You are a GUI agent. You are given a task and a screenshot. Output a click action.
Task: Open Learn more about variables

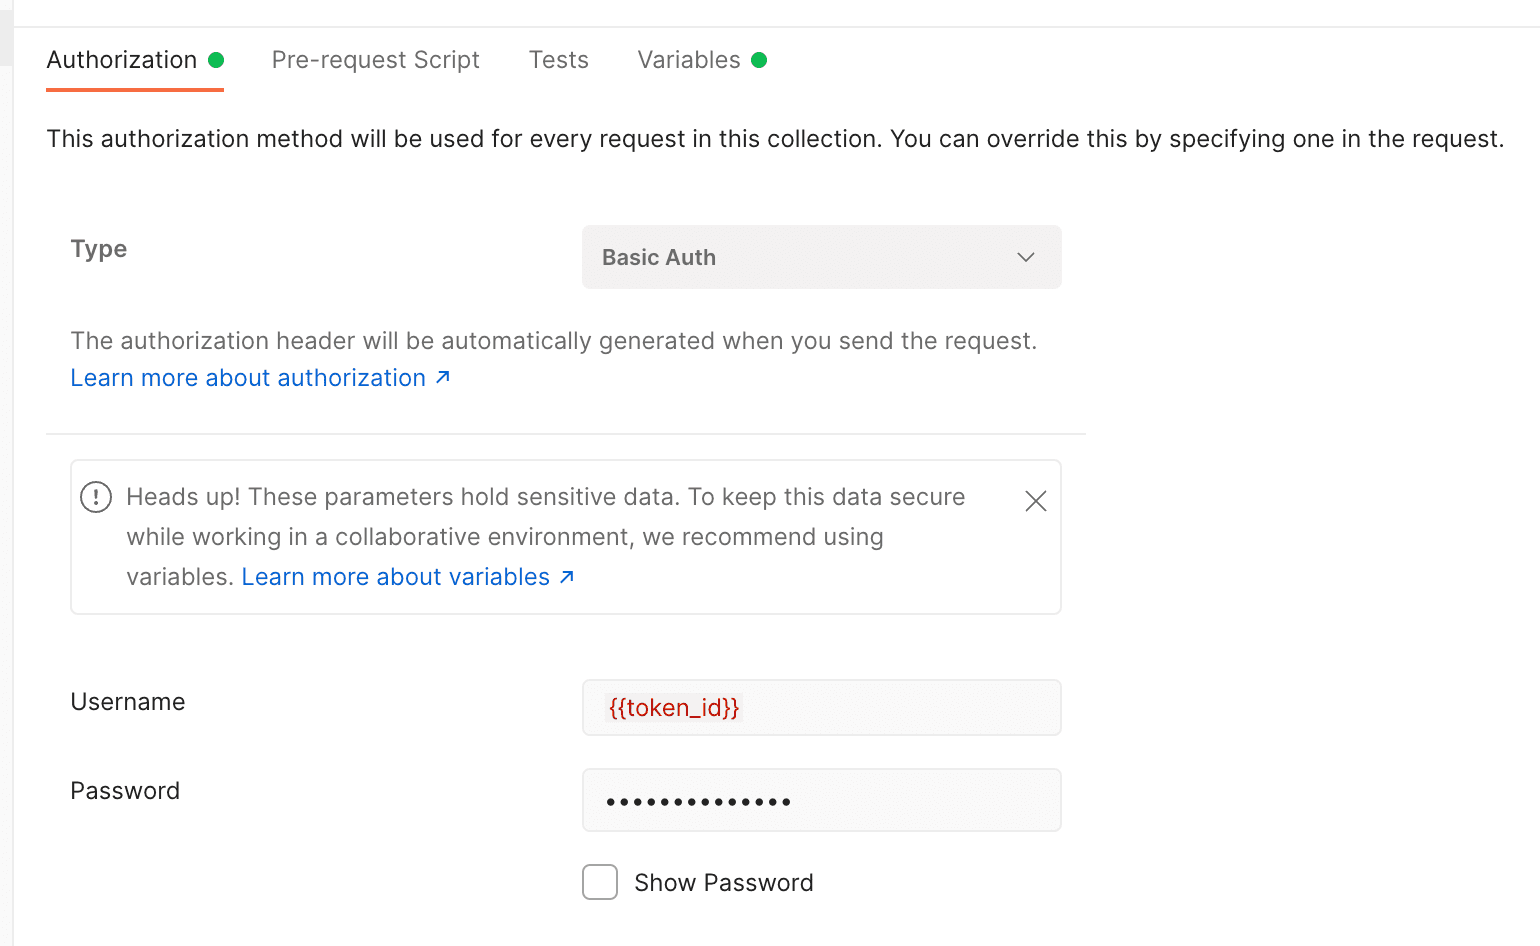pyautogui.click(x=396, y=577)
